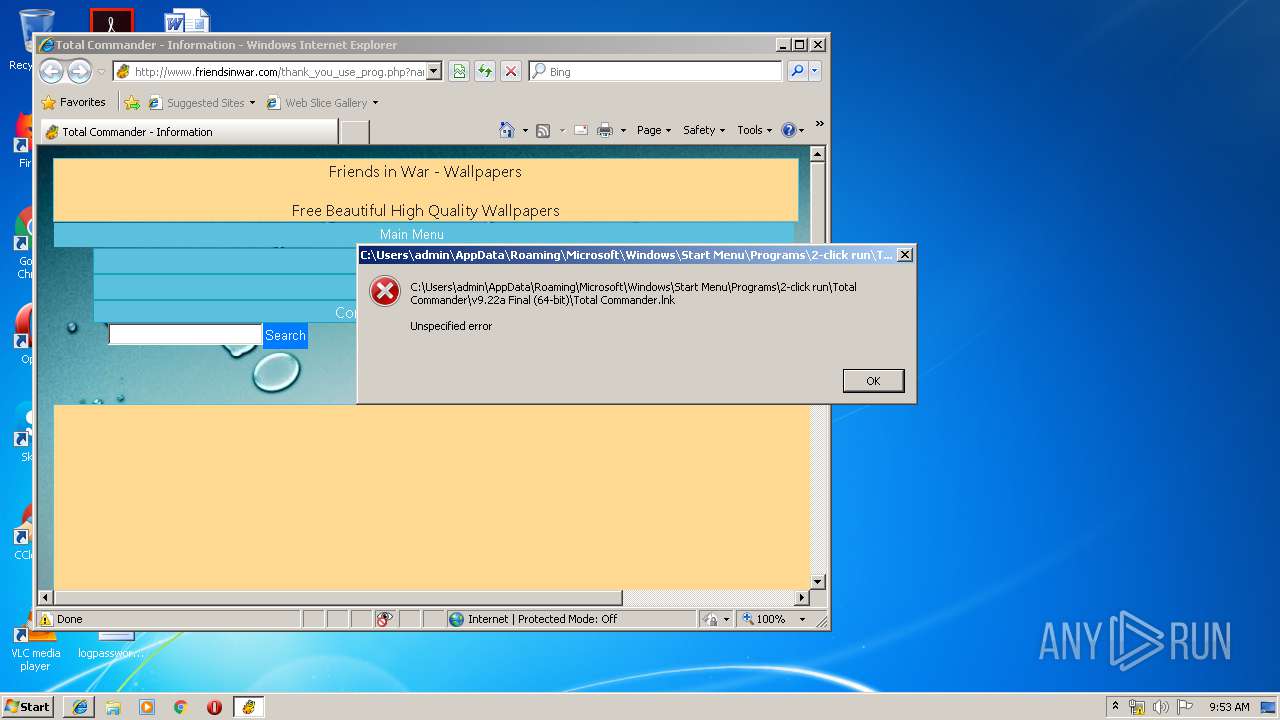Screen dimensions: 1280x720
Task: Click the RSS Feeds icon
Action: (x=543, y=130)
